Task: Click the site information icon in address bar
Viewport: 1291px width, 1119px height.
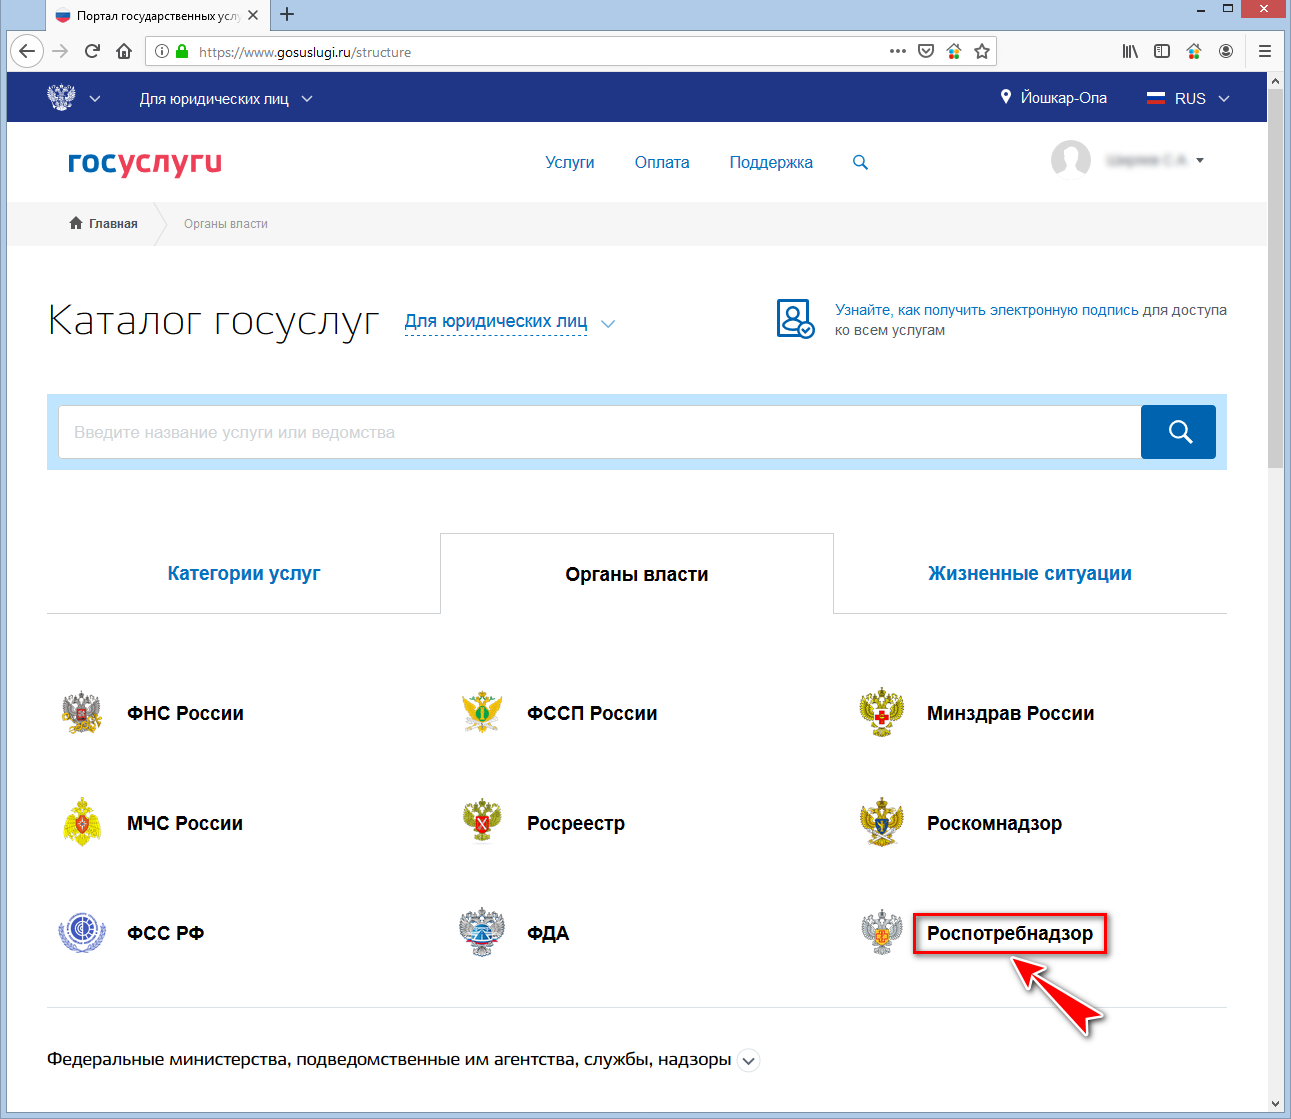Action: click(x=162, y=51)
